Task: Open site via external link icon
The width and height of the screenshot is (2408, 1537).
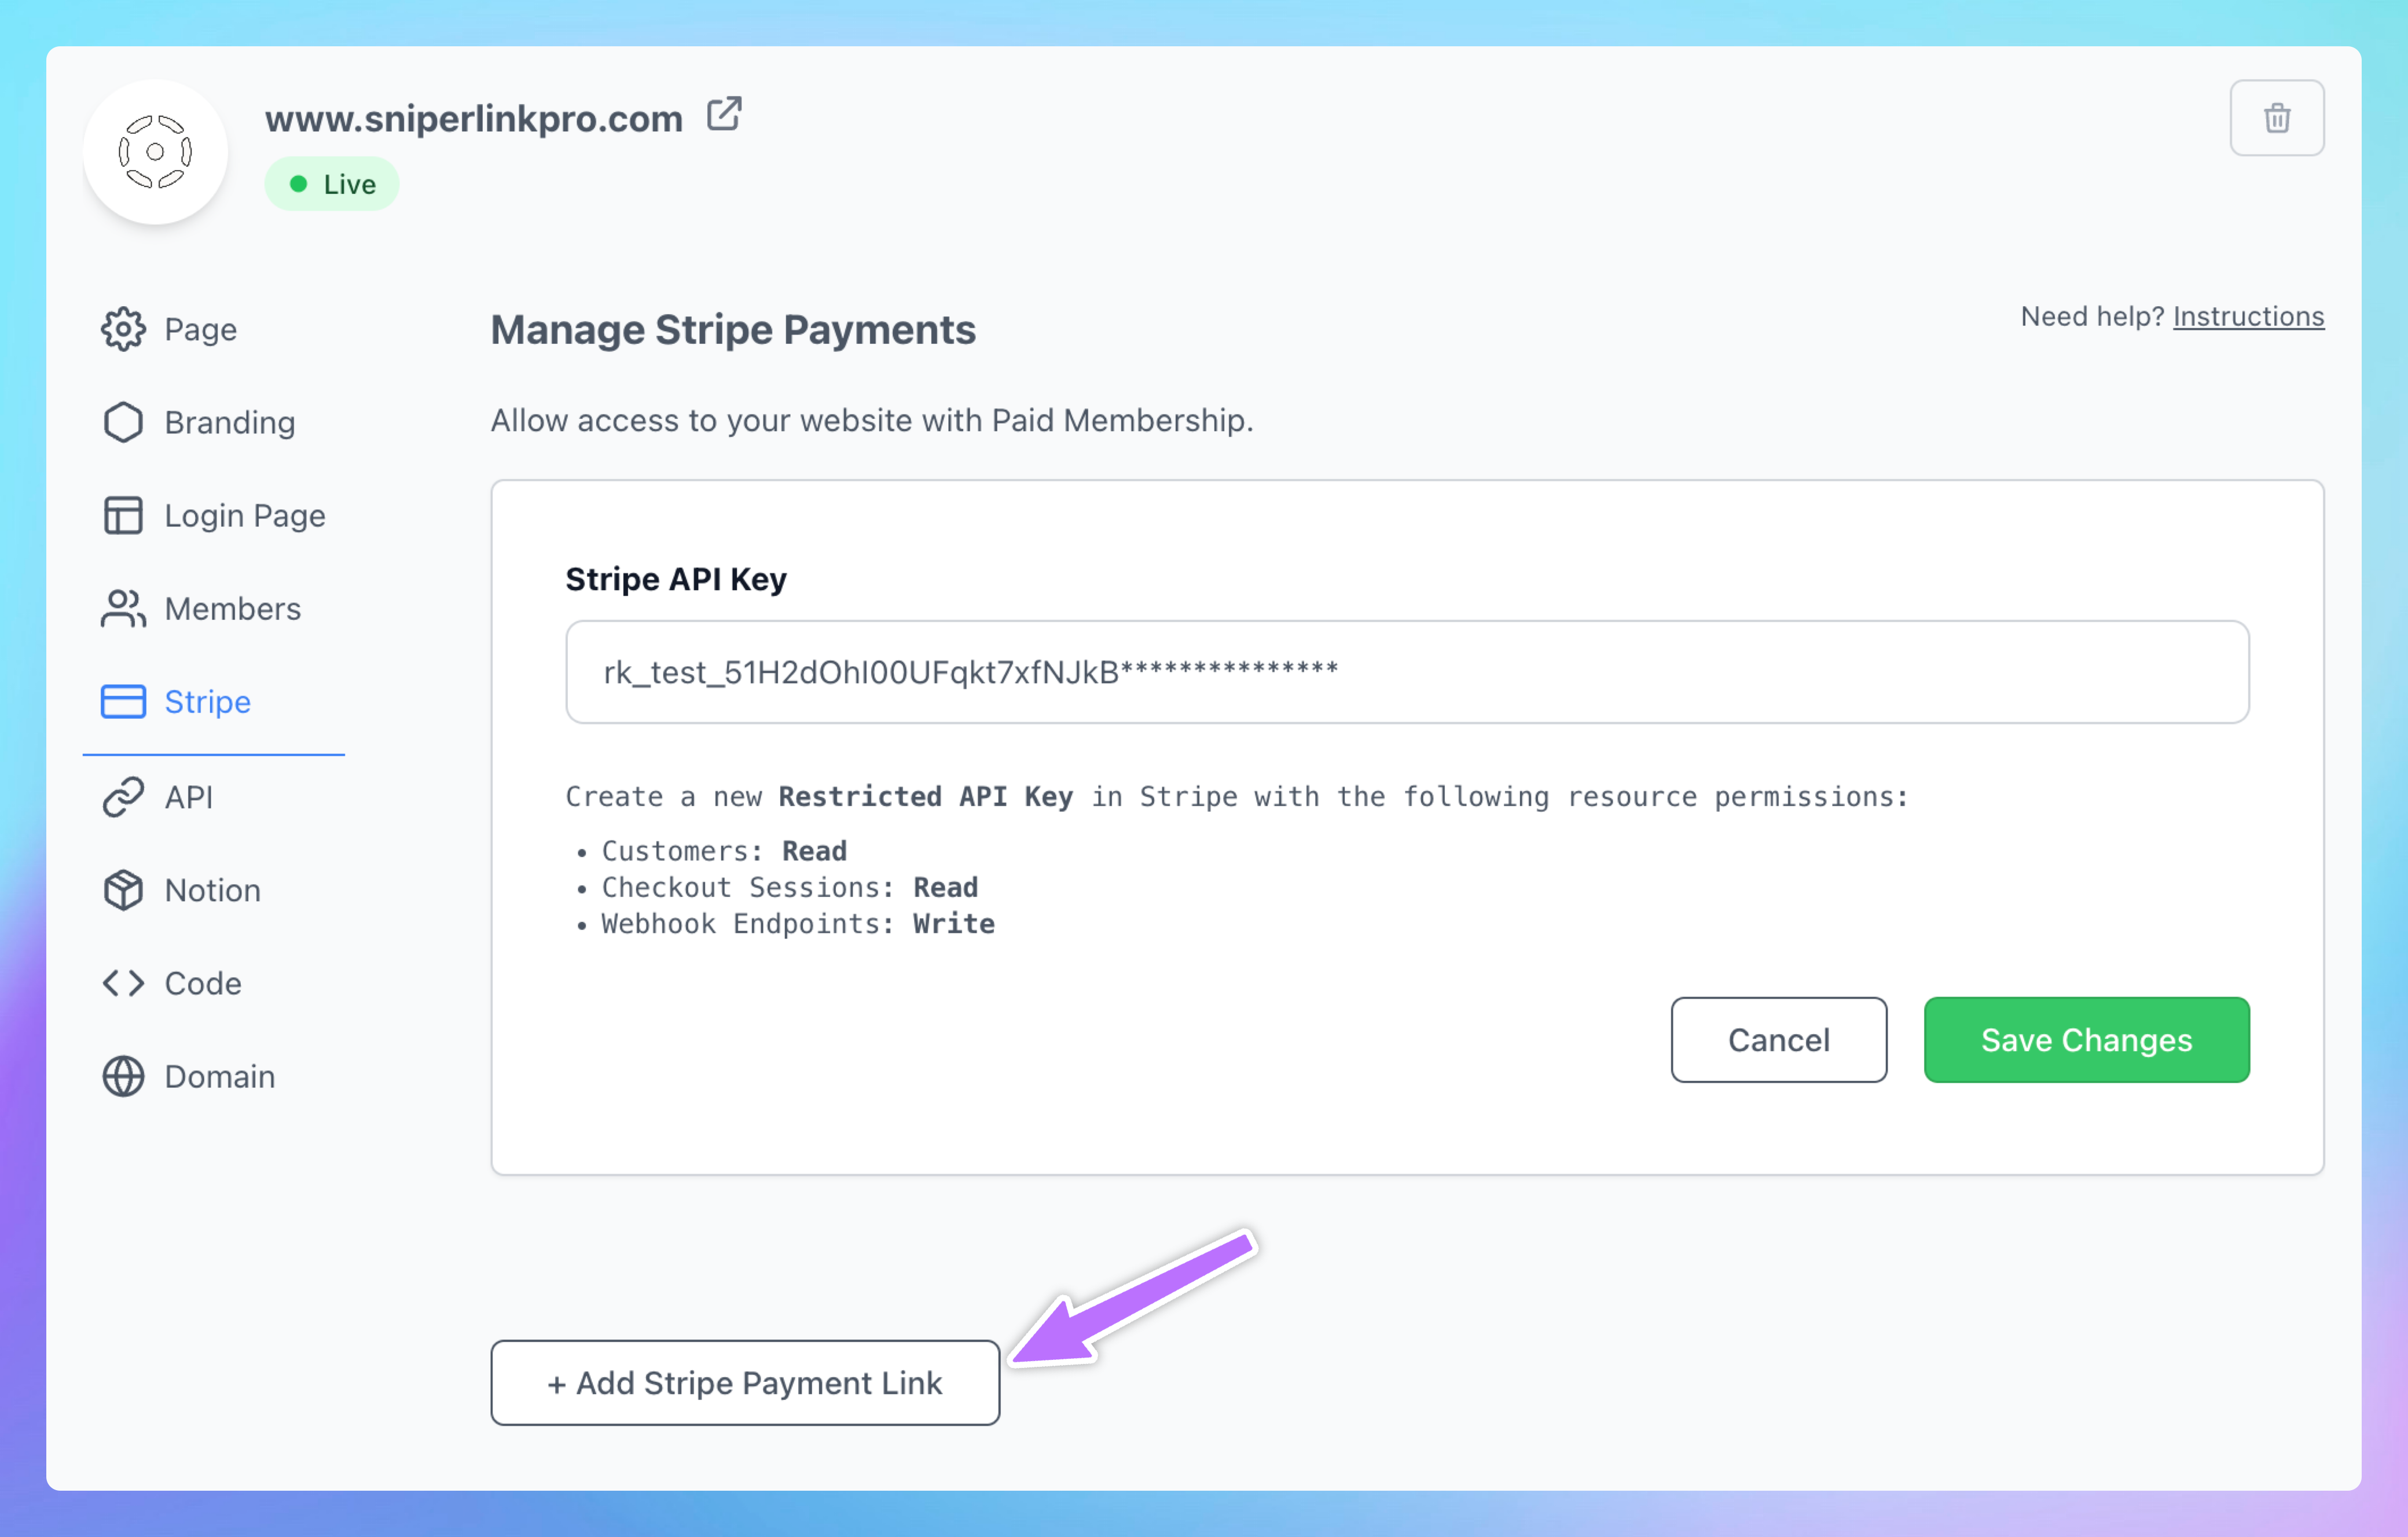Action: (x=724, y=115)
